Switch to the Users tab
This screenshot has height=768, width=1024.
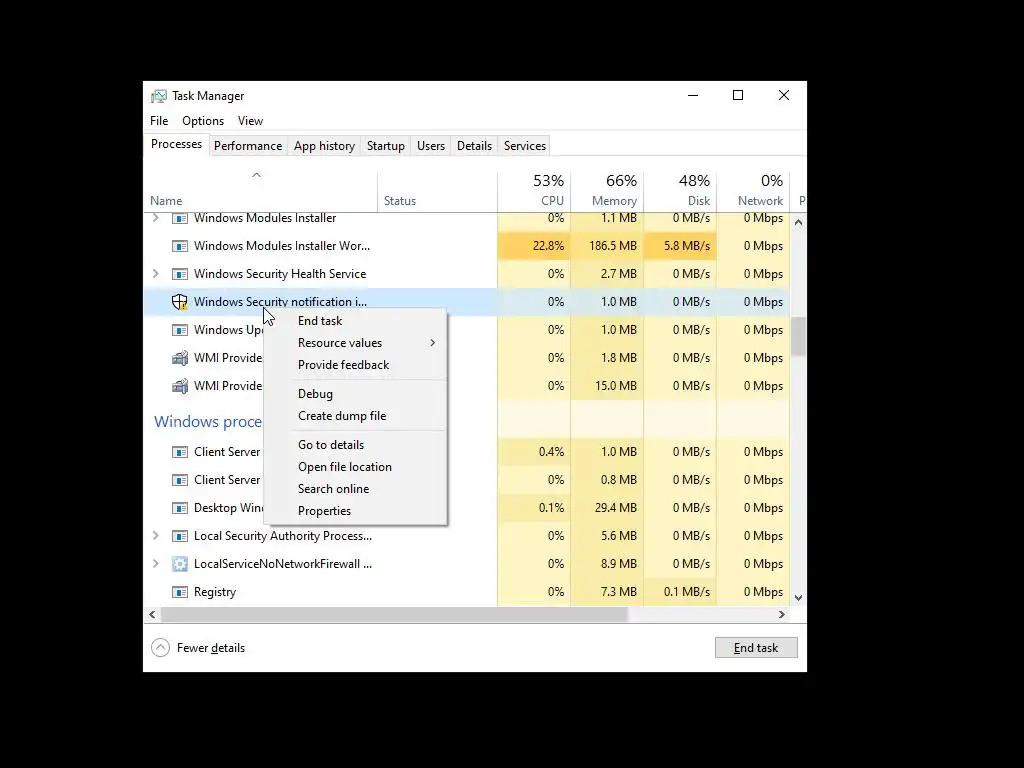tap(431, 146)
